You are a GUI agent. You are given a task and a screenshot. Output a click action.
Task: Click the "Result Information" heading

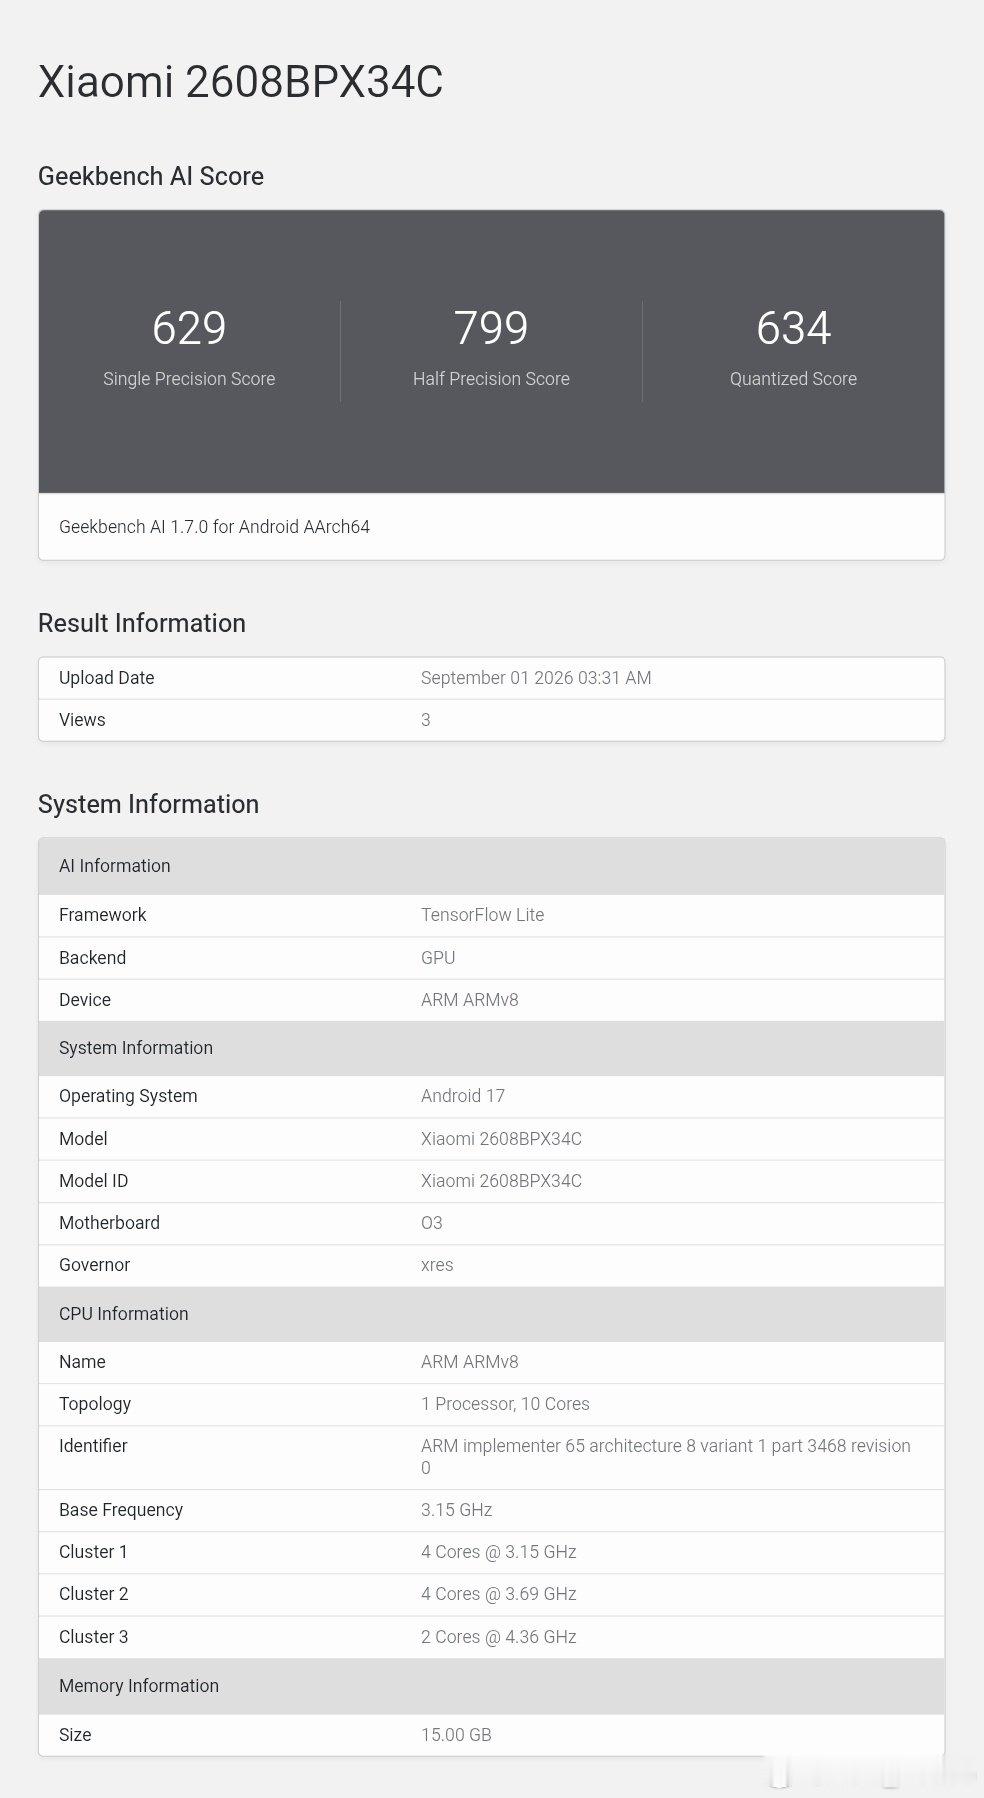click(x=142, y=623)
